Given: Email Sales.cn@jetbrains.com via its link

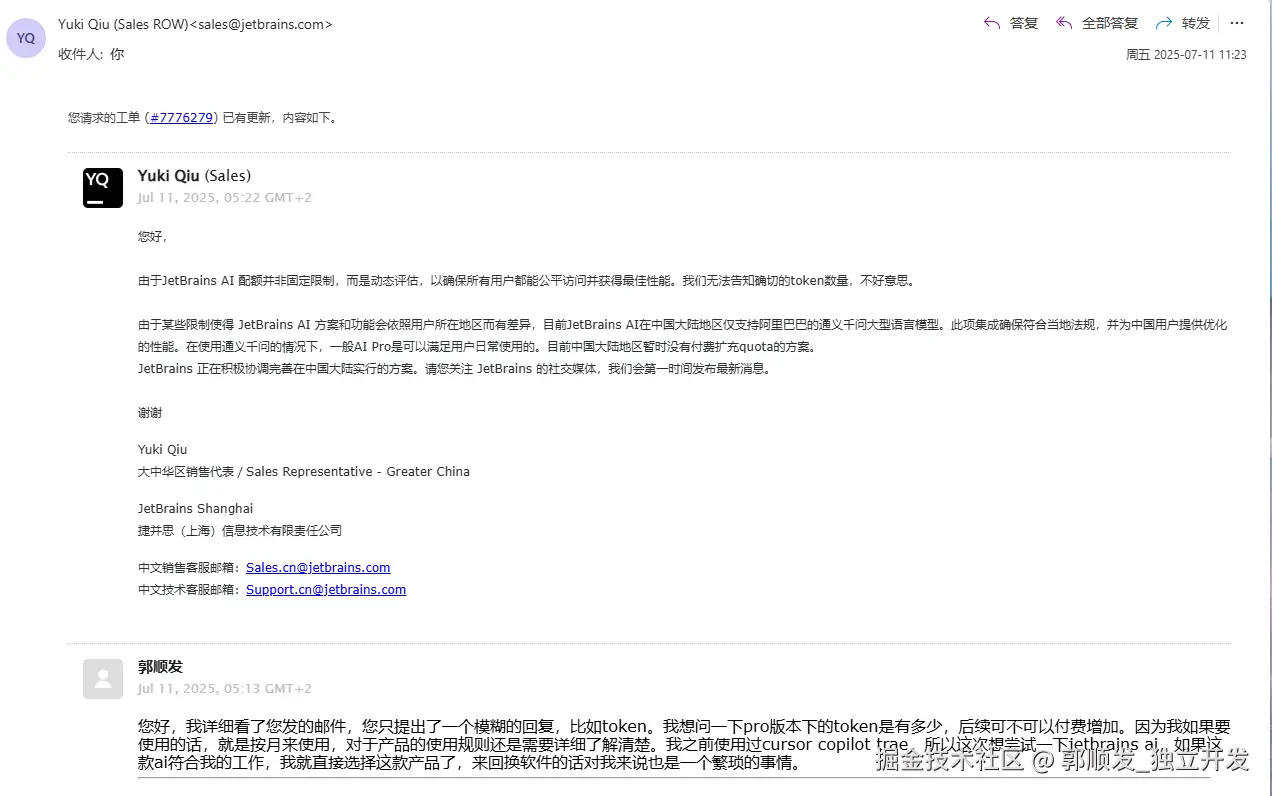Looking at the screenshot, I should click(317, 567).
